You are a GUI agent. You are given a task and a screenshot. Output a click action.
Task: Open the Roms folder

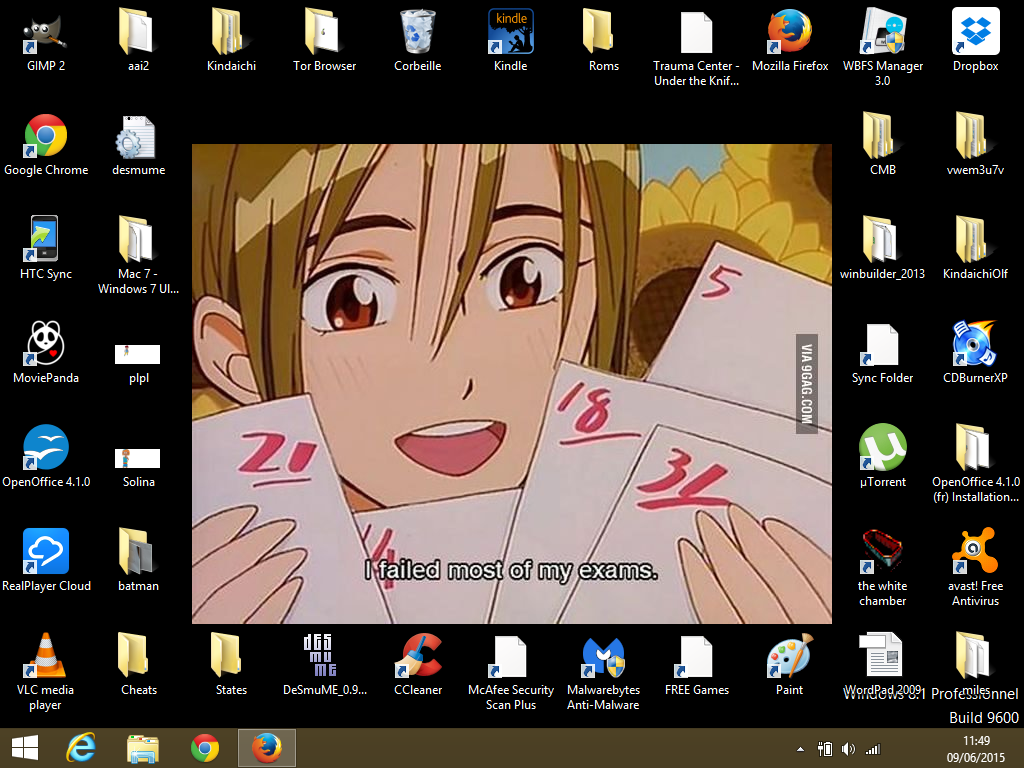click(603, 33)
